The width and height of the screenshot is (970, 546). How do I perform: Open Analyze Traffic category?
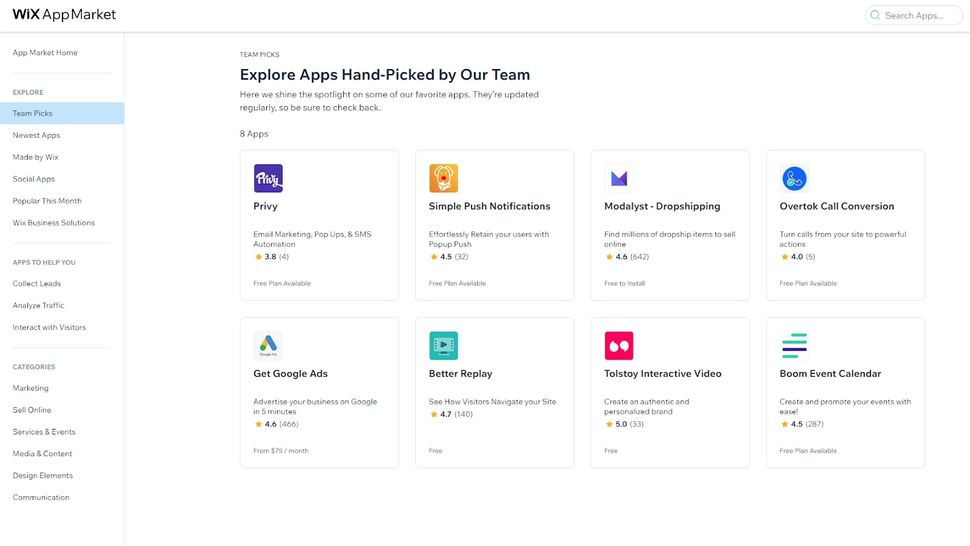[38, 305]
